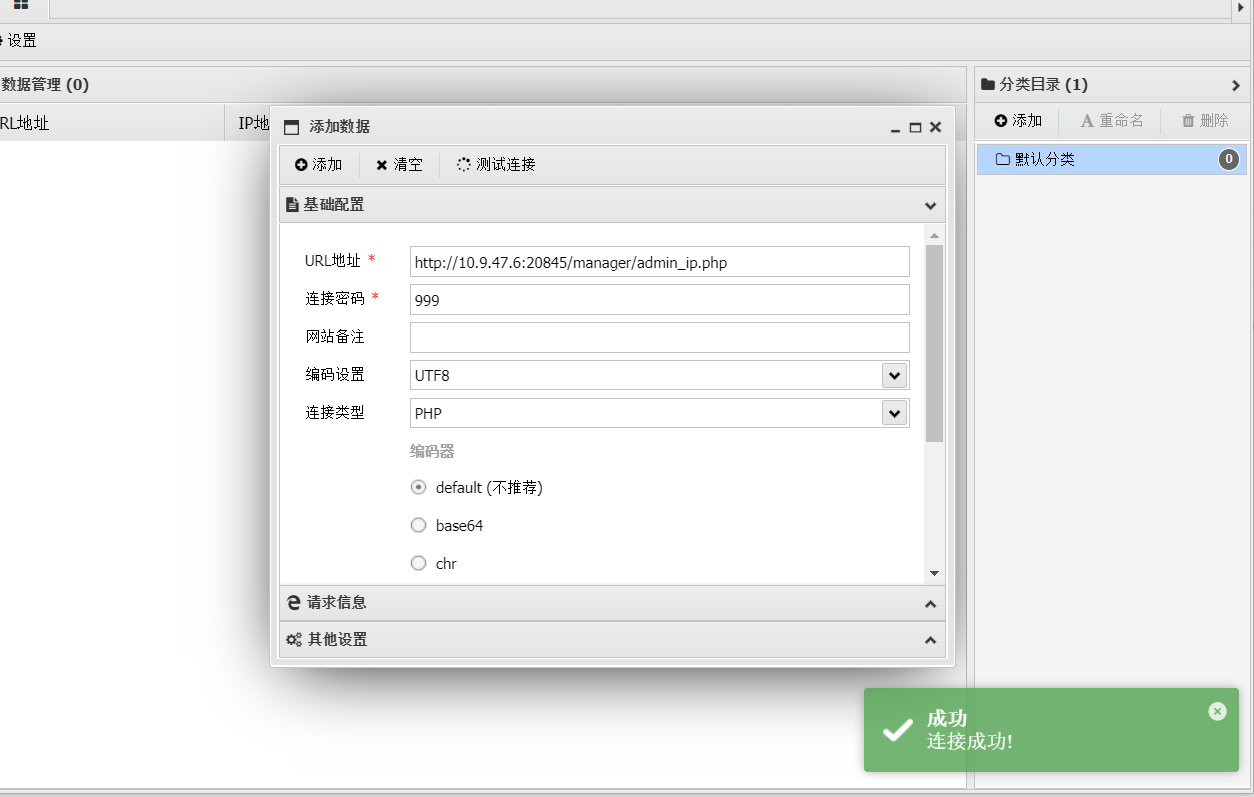
Task: Click 测试连接 to test connection
Action: [496, 165]
